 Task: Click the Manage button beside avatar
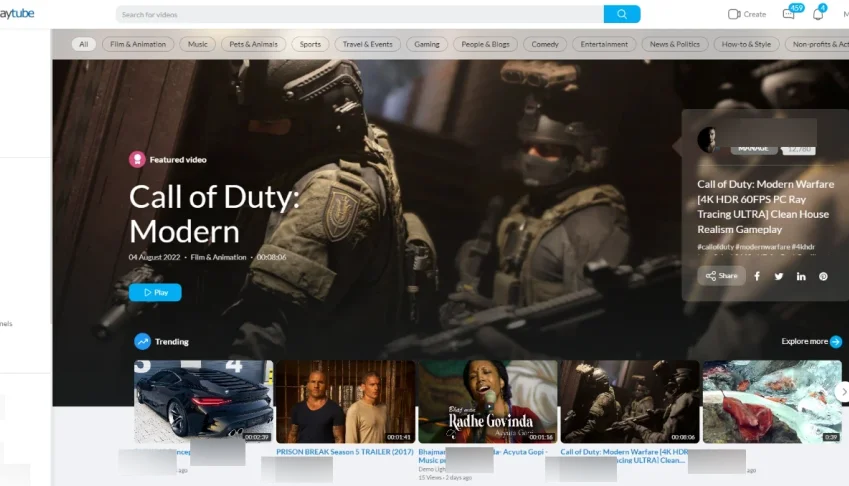[753, 149]
